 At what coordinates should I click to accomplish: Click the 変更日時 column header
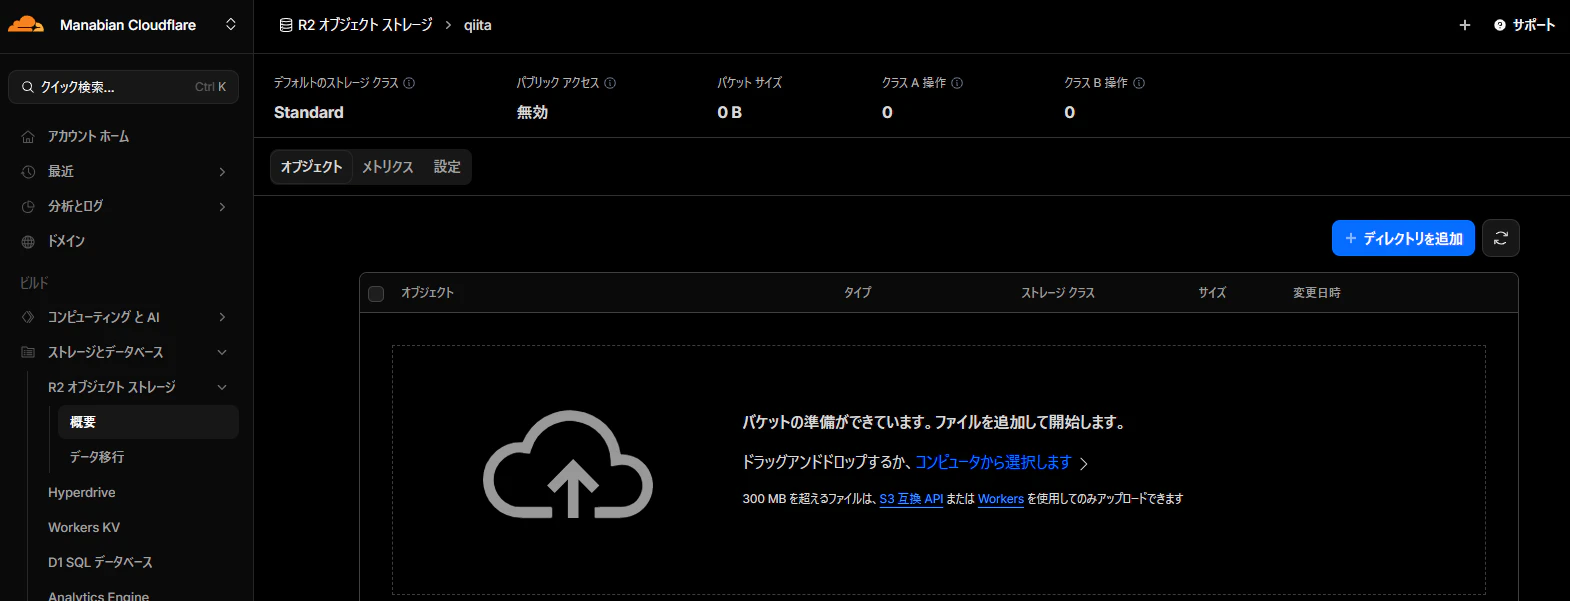pyautogui.click(x=1317, y=293)
